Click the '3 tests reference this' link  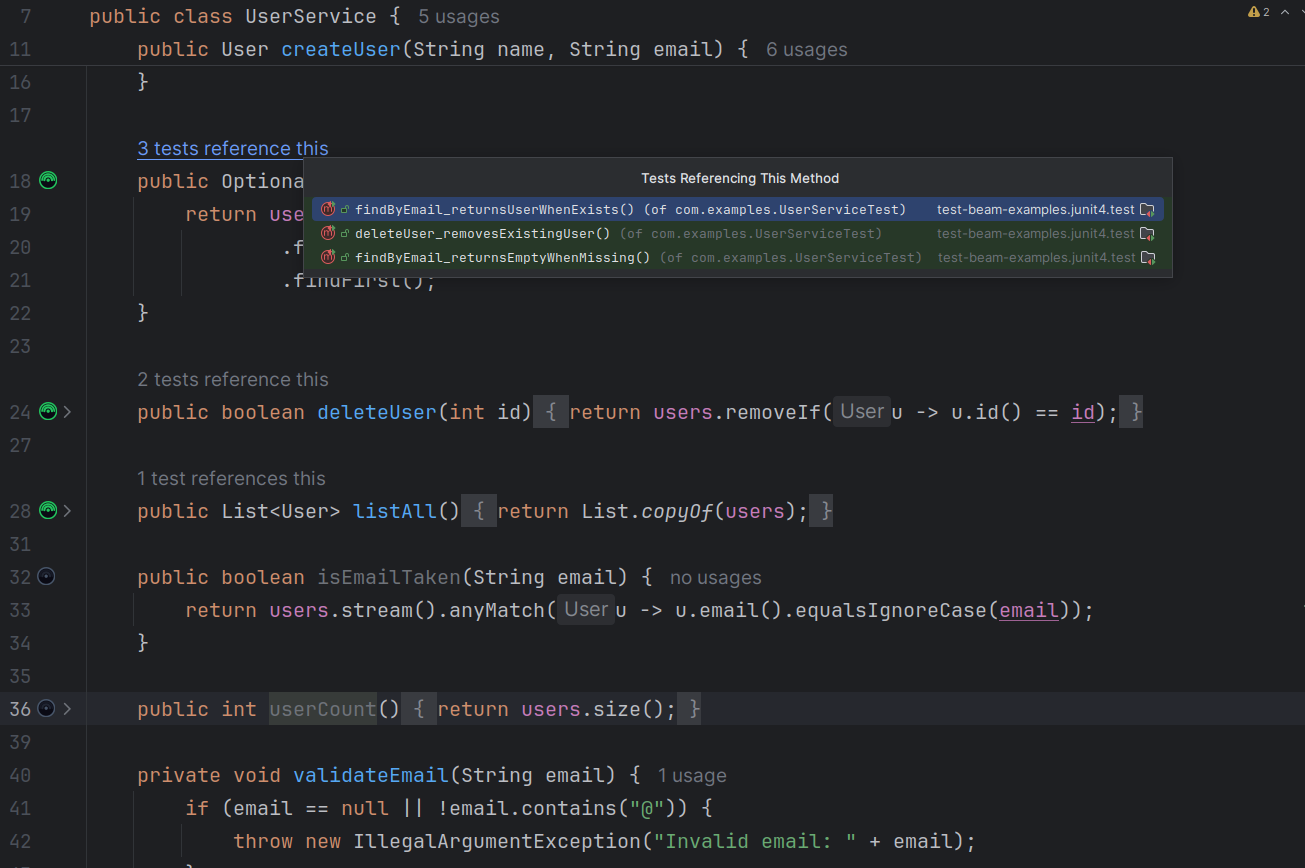coord(233,149)
